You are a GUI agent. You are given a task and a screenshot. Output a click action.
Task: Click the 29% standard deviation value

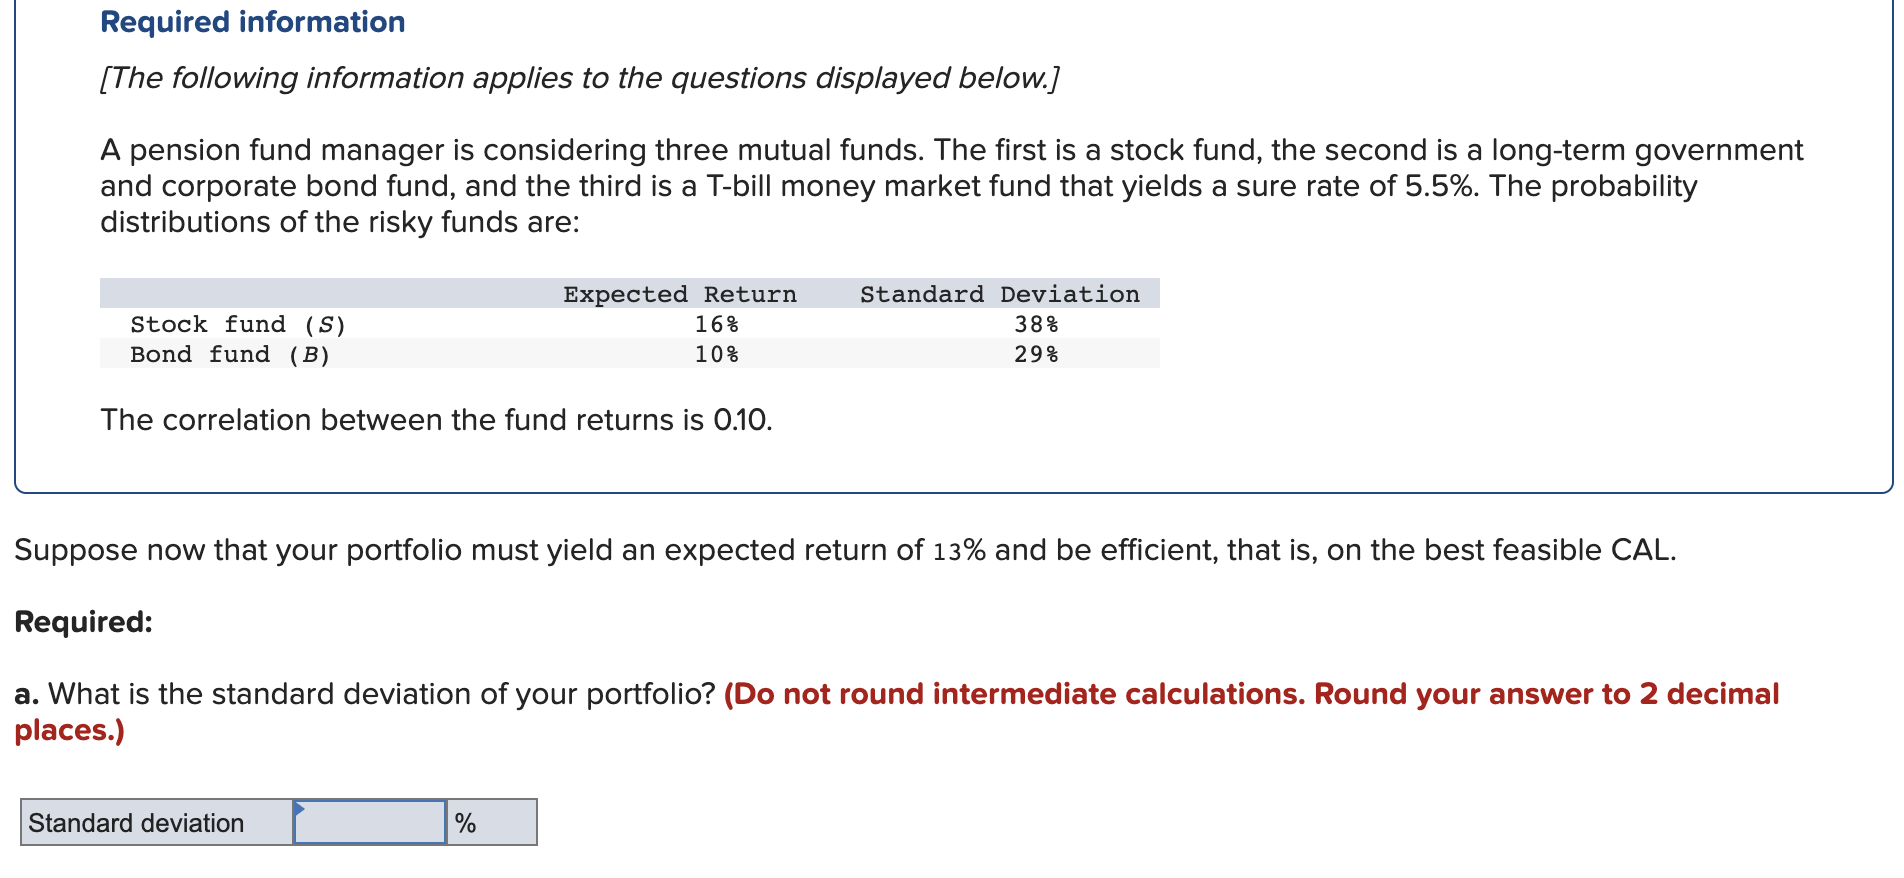pyautogui.click(x=1036, y=354)
